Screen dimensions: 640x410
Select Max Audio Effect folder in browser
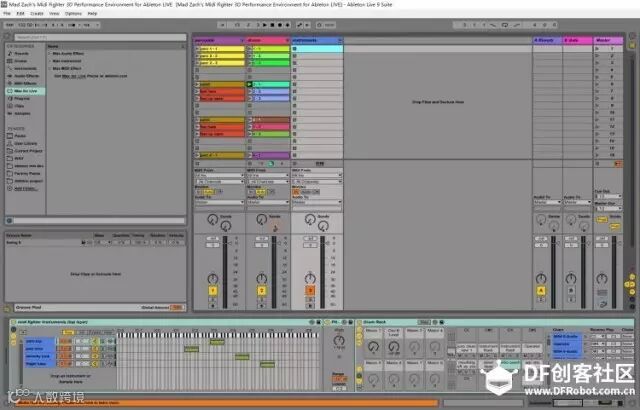pyautogui.click(x=68, y=53)
